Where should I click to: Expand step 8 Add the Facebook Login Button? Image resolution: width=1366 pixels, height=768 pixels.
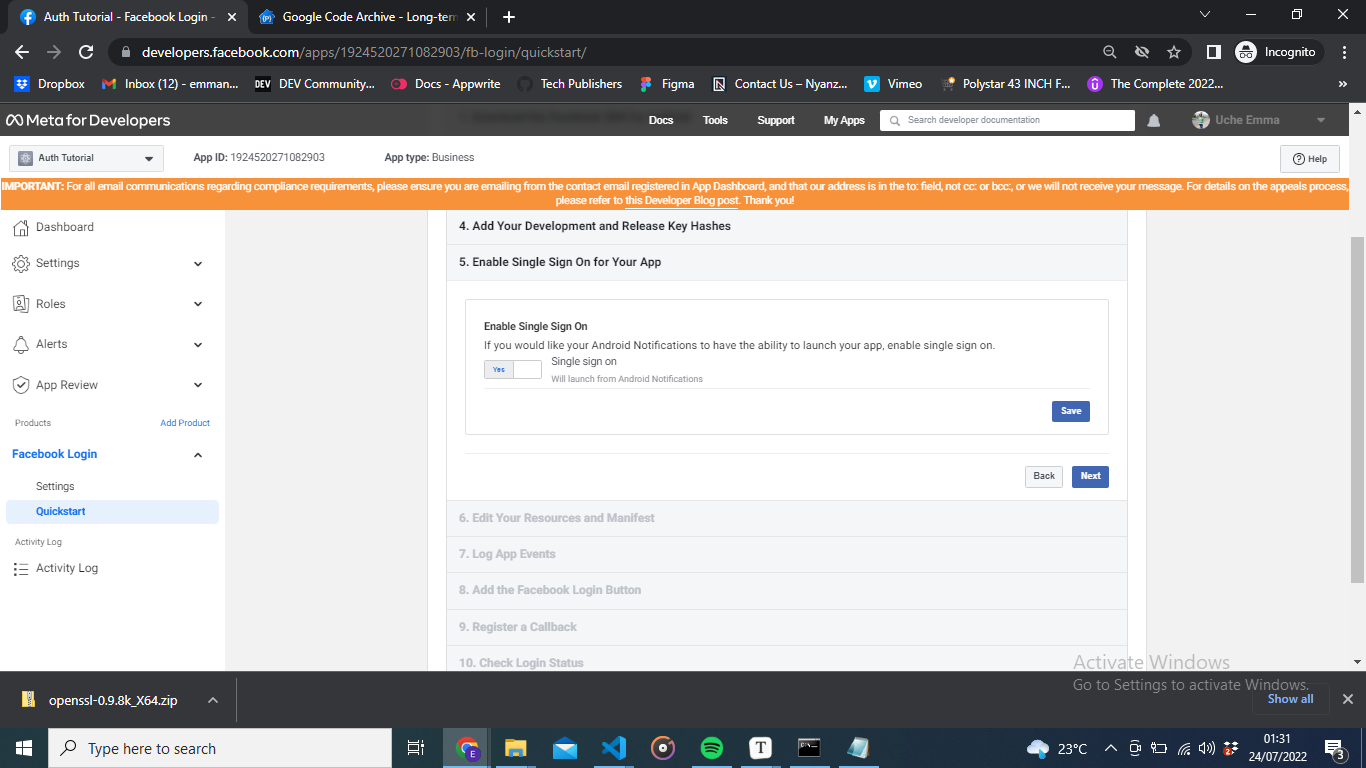tap(787, 590)
